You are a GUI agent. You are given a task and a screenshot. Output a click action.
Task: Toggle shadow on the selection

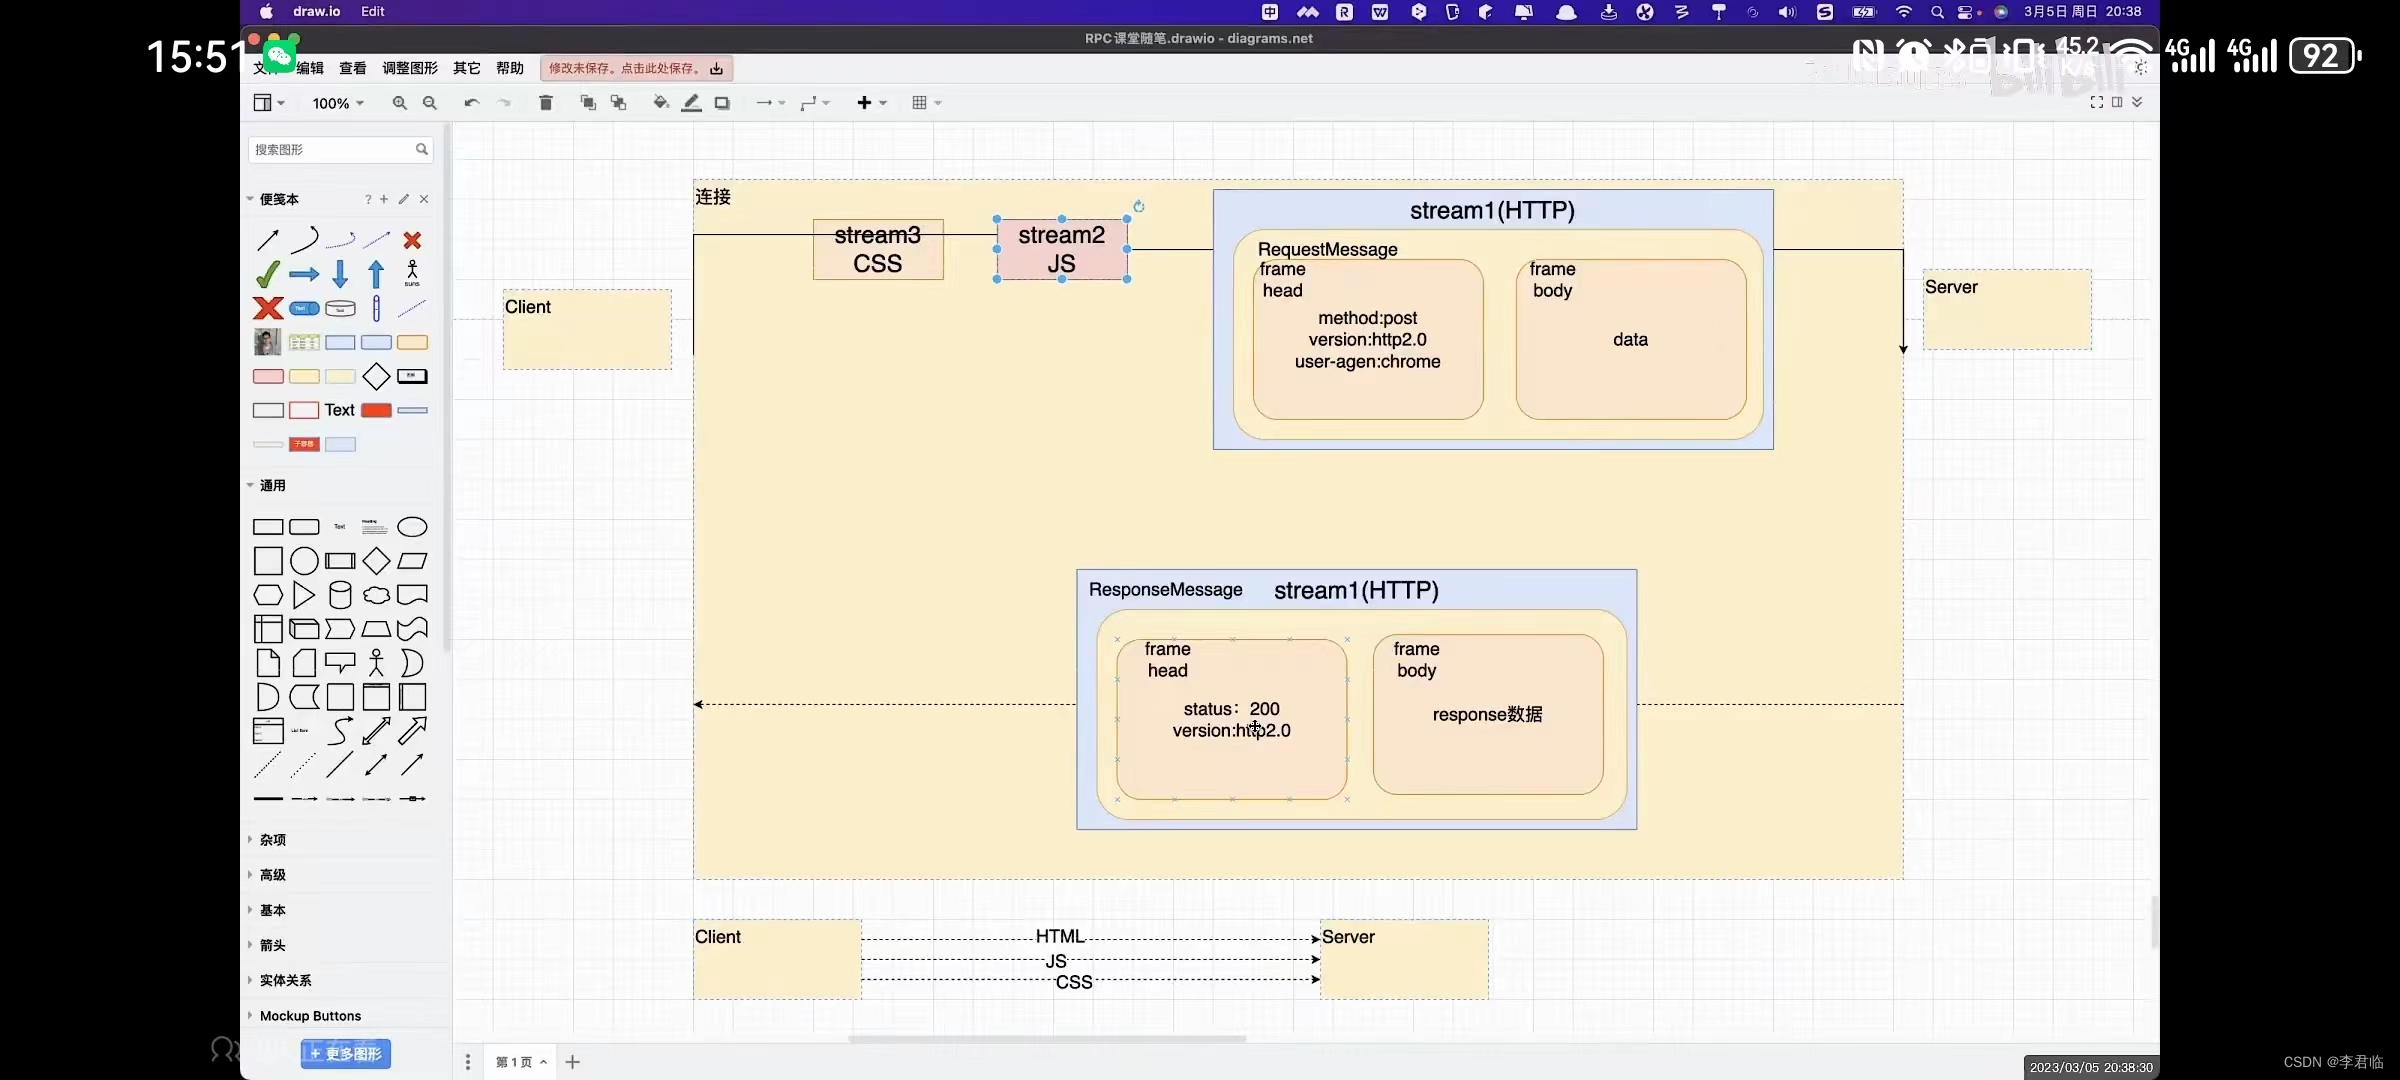[x=722, y=102]
